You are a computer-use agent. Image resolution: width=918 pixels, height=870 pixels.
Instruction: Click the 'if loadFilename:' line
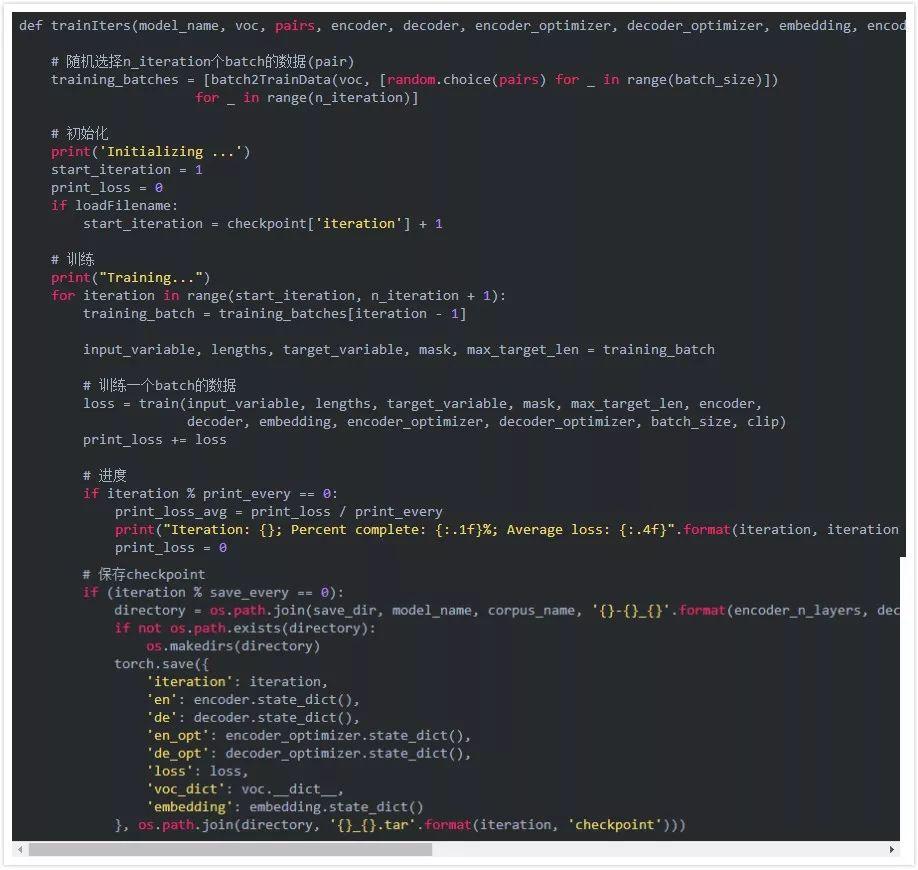(x=114, y=205)
